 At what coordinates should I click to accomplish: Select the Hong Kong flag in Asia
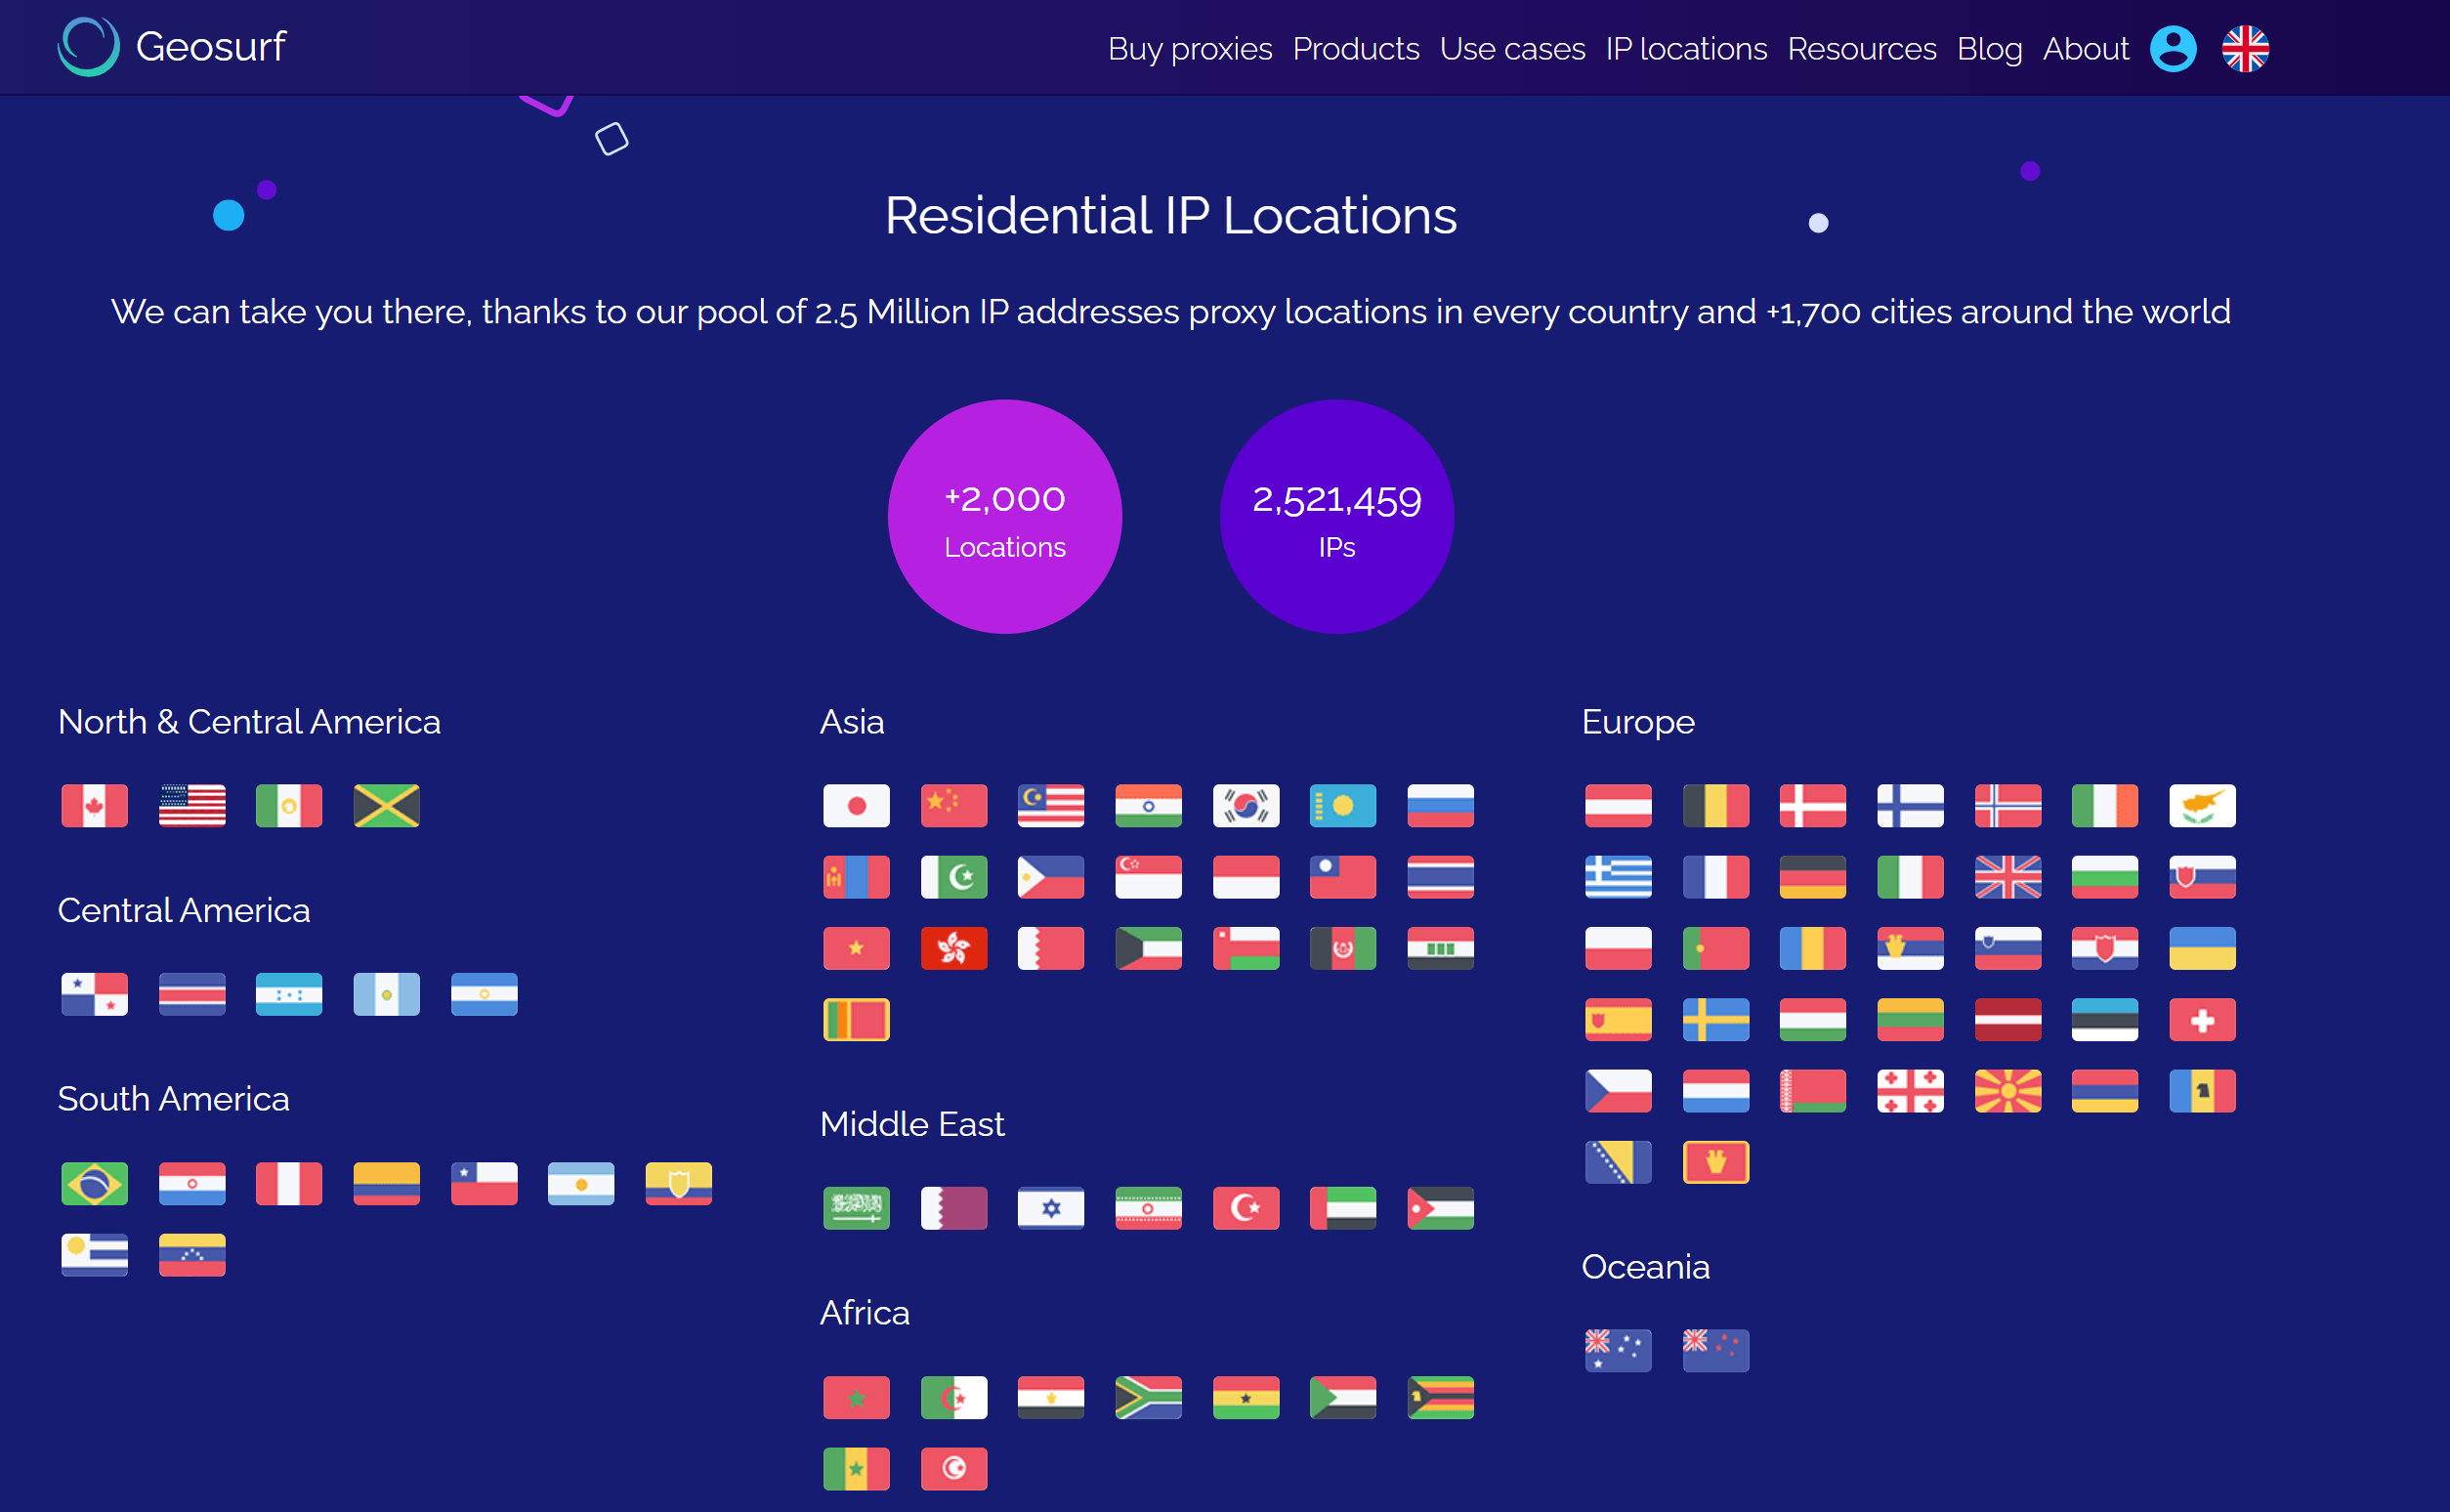(954, 948)
